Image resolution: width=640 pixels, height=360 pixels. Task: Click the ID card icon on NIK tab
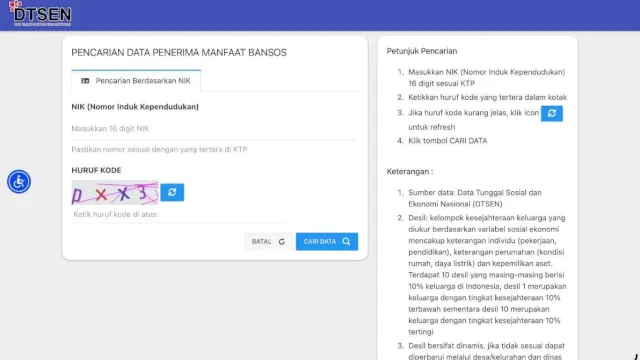pos(85,81)
